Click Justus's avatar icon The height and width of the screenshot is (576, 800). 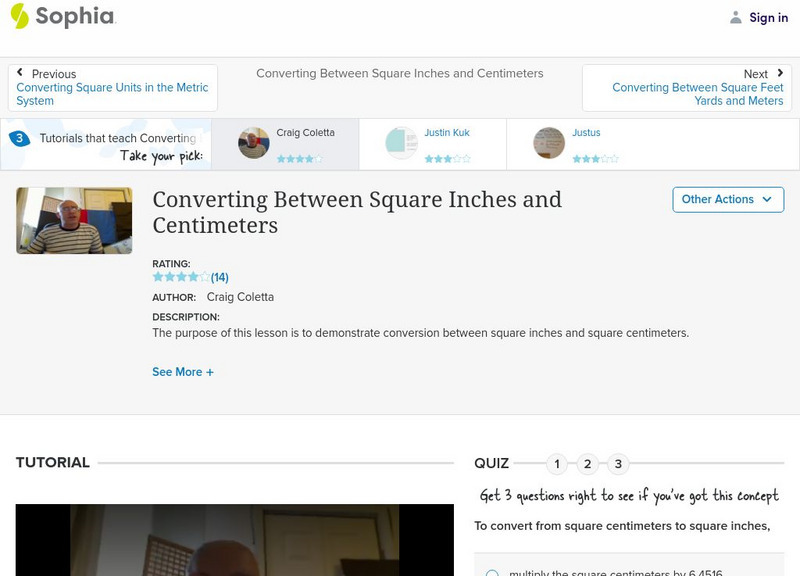(549, 143)
